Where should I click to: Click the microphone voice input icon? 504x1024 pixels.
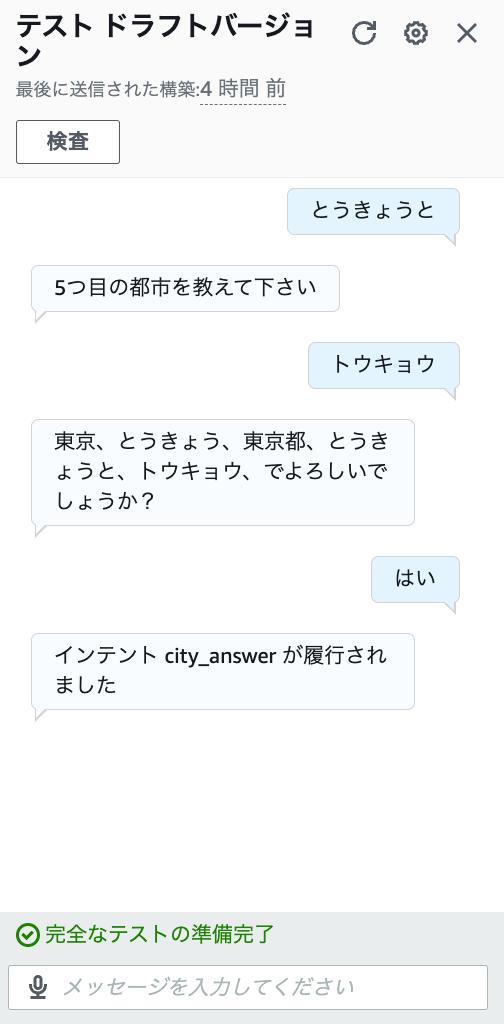click(39, 987)
